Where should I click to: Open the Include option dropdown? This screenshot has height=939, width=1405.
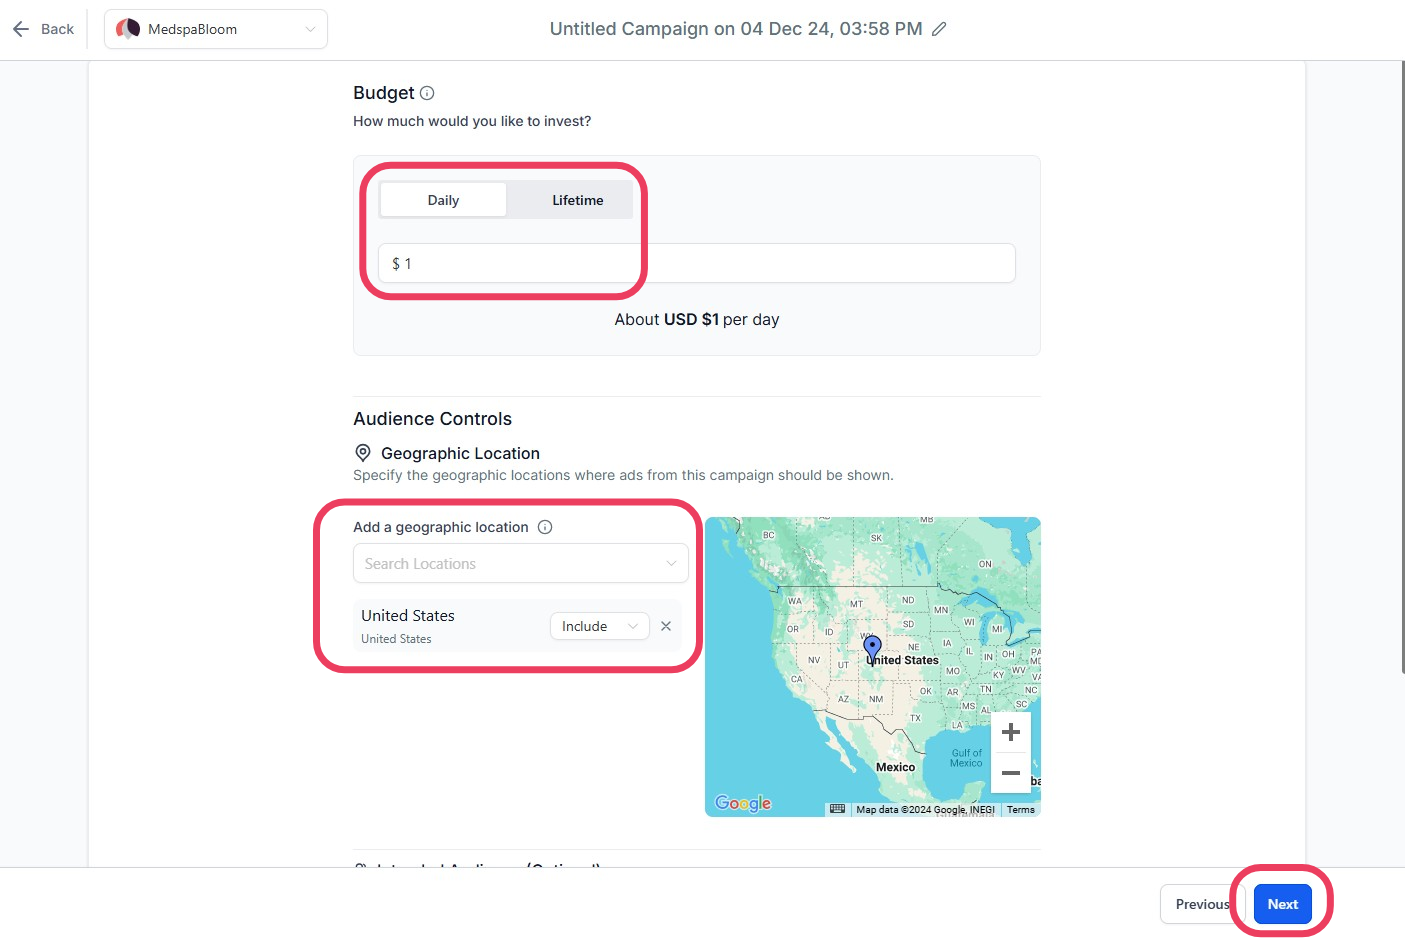(x=599, y=626)
